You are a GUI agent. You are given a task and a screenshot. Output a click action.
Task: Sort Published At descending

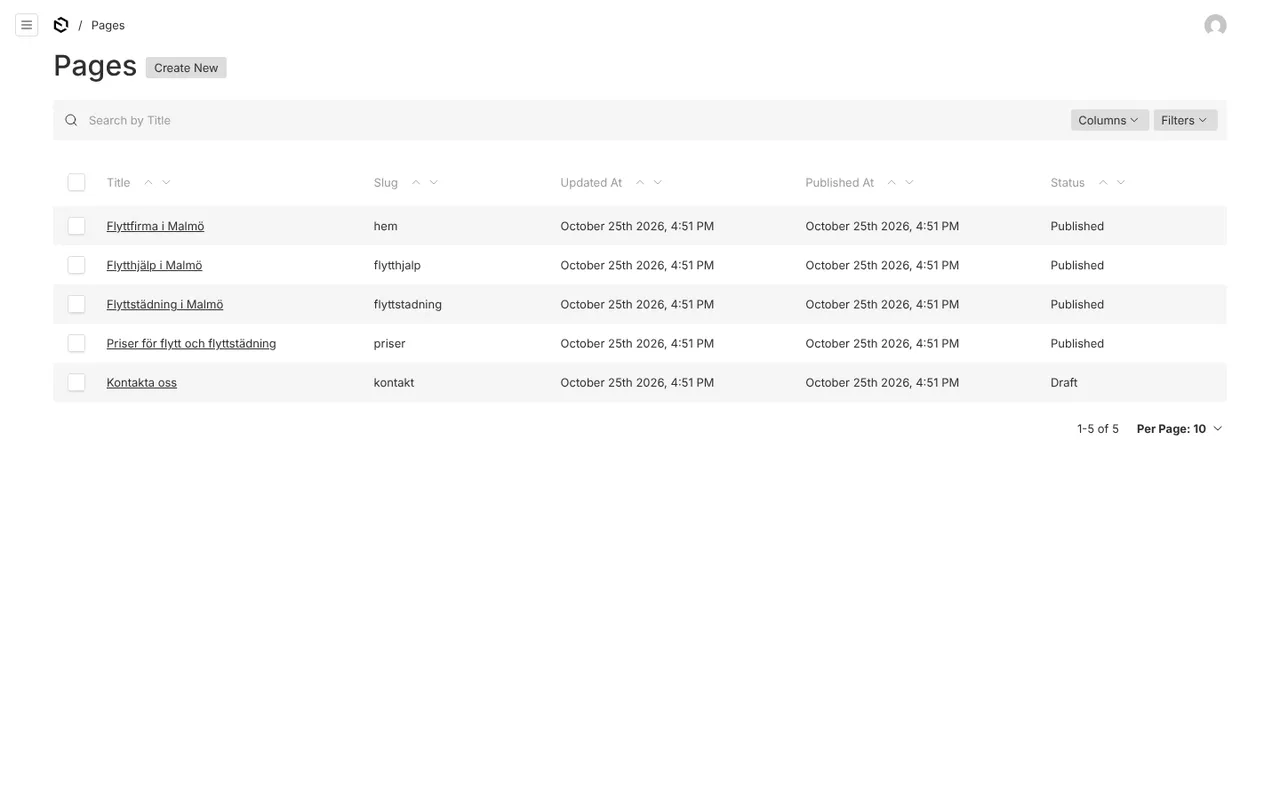(910, 182)
